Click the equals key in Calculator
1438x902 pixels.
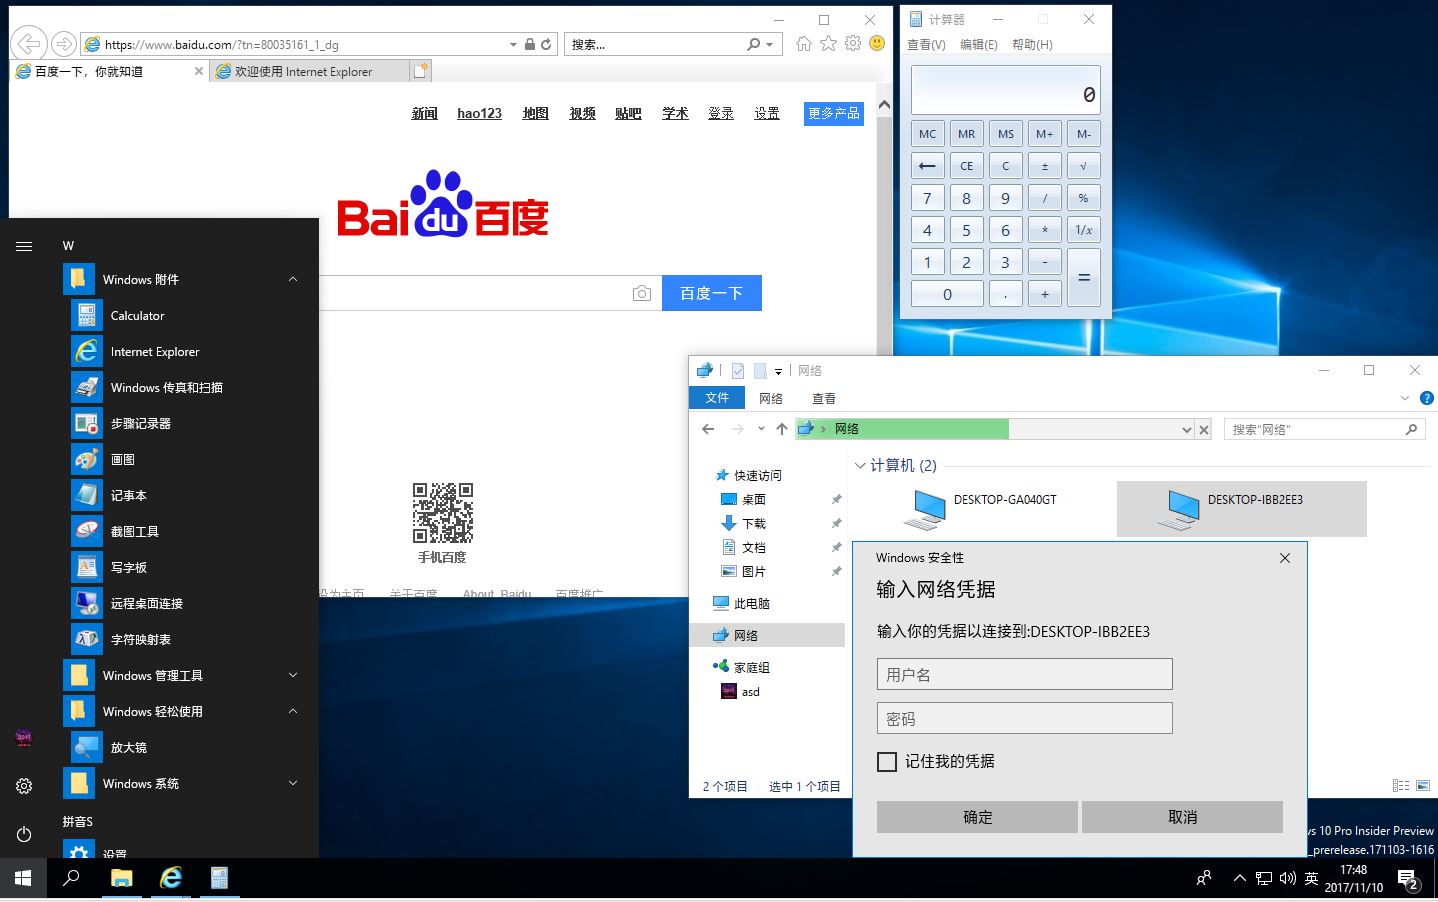click(1083, 277)
